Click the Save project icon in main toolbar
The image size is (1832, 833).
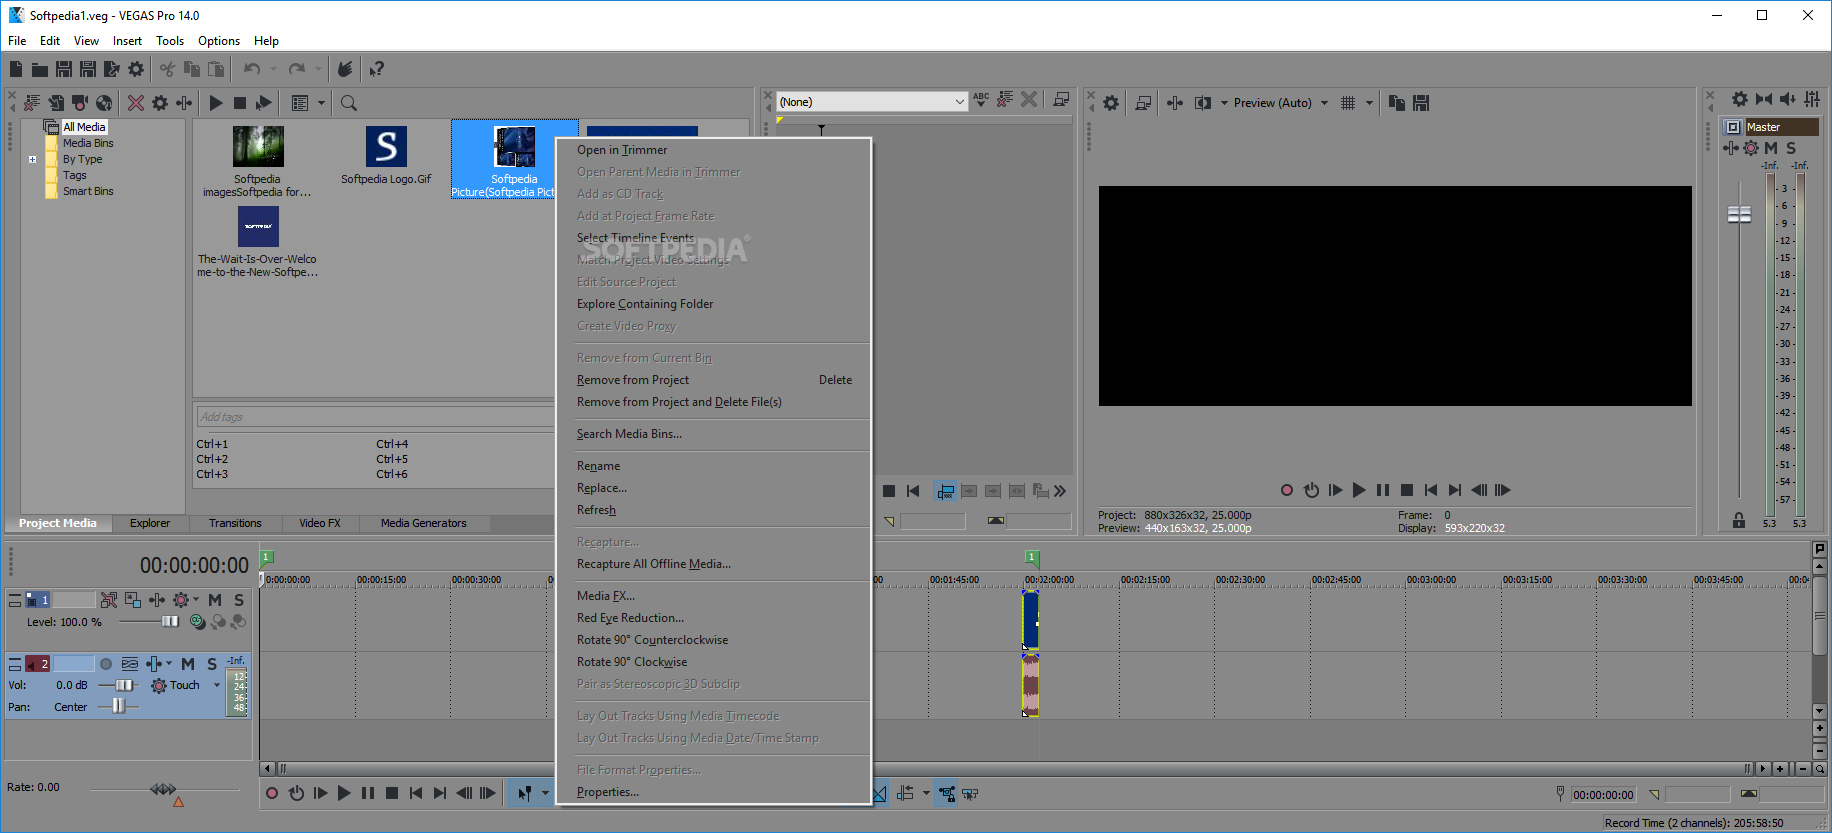(64, 69)
